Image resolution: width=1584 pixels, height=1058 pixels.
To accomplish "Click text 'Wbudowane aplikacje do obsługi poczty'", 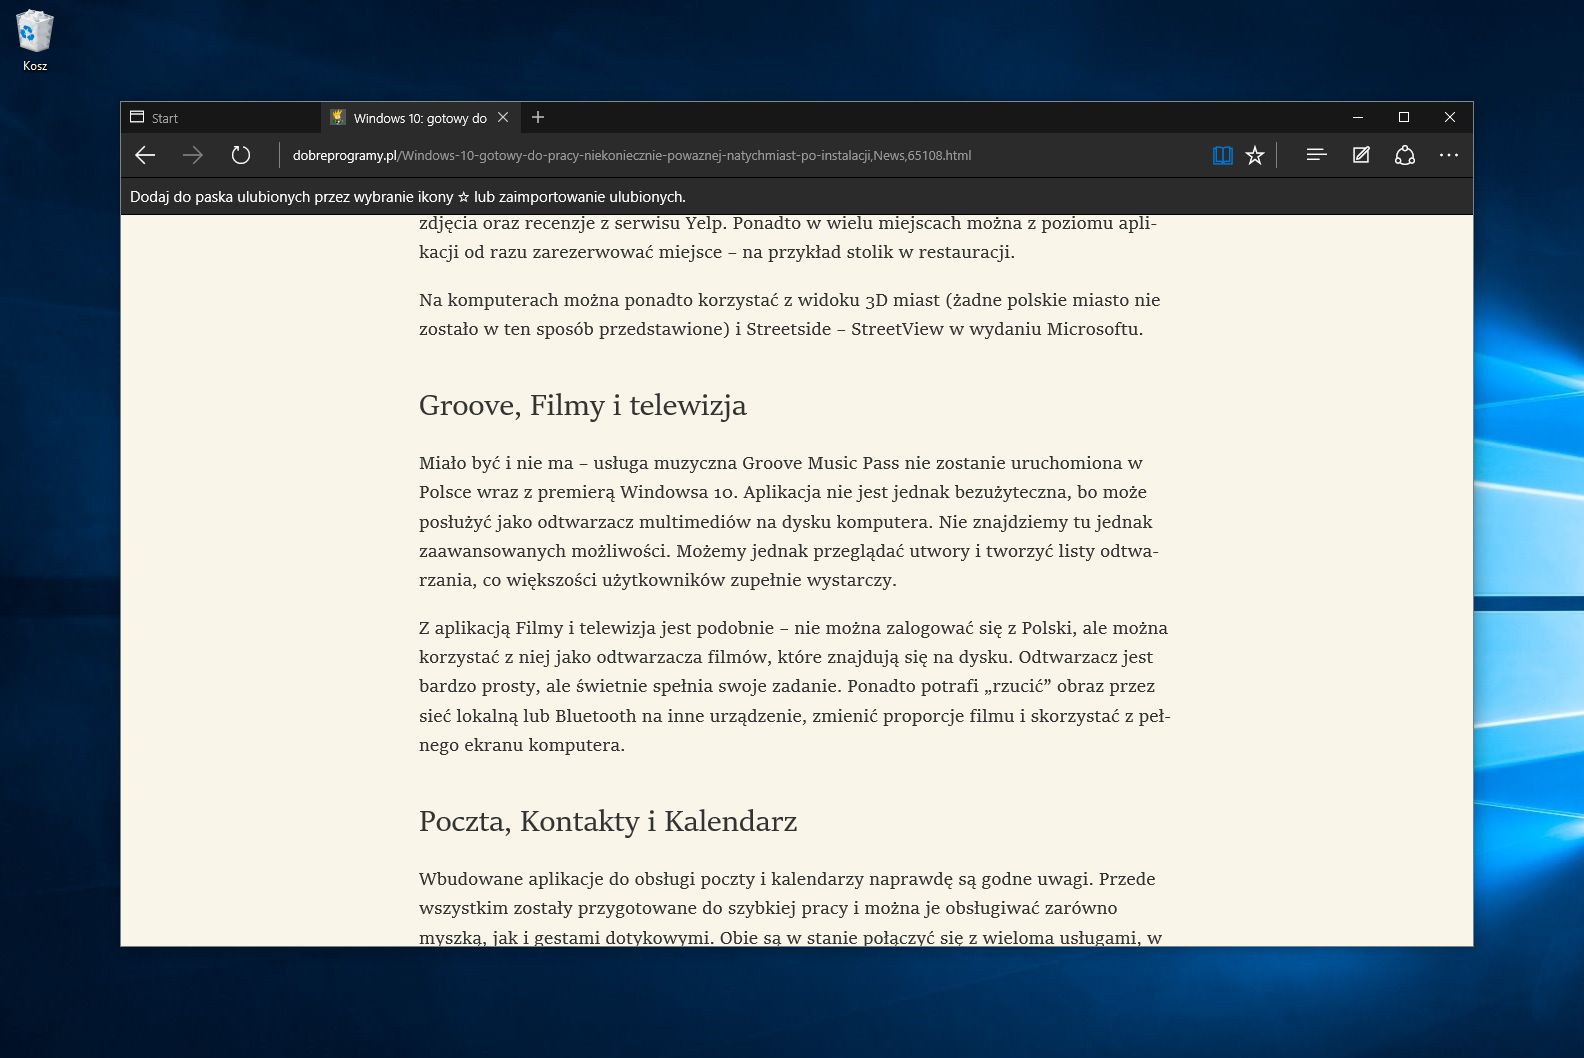I will coord(587,879).
